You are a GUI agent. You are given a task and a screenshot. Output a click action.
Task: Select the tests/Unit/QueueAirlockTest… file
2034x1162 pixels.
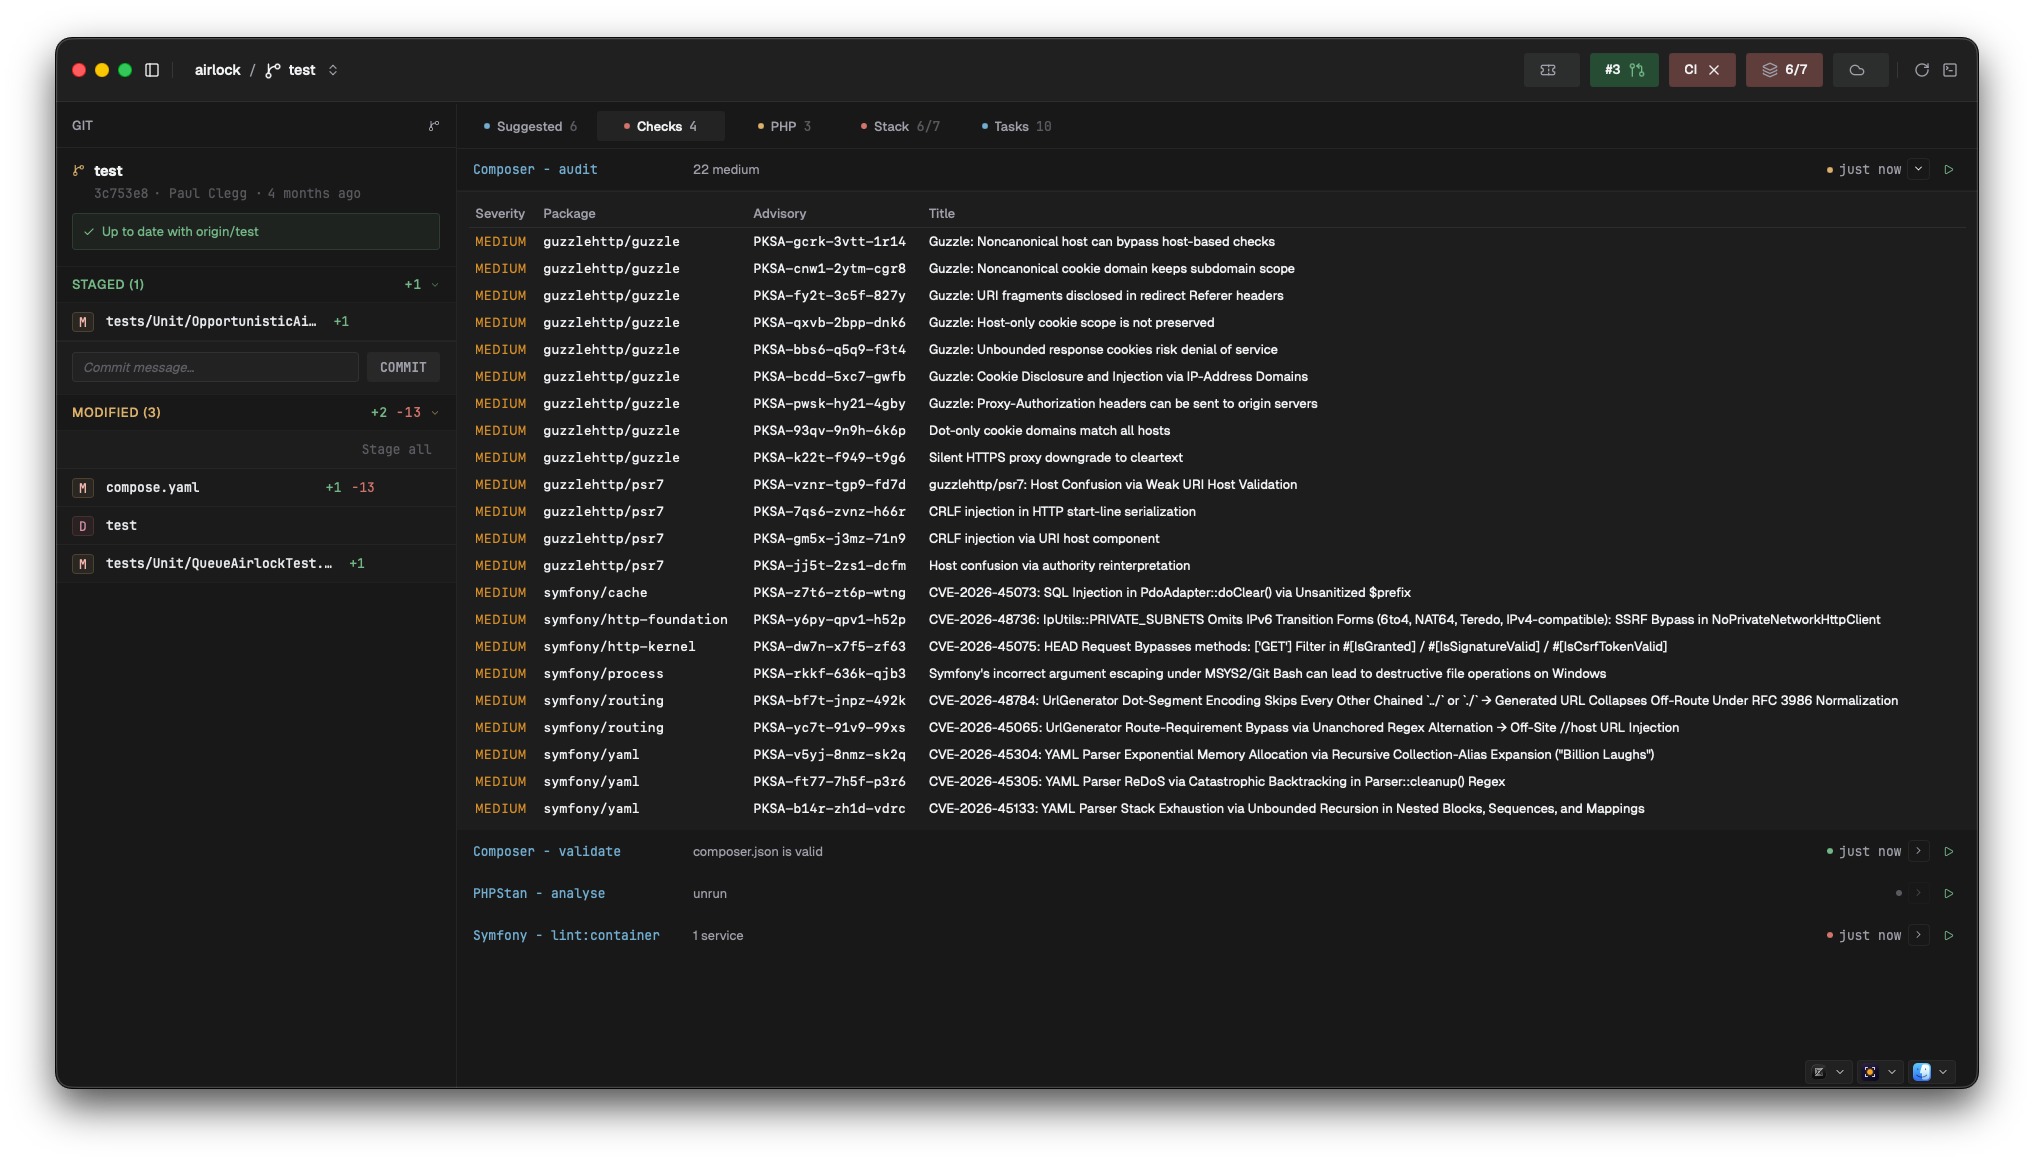(256, 564)
